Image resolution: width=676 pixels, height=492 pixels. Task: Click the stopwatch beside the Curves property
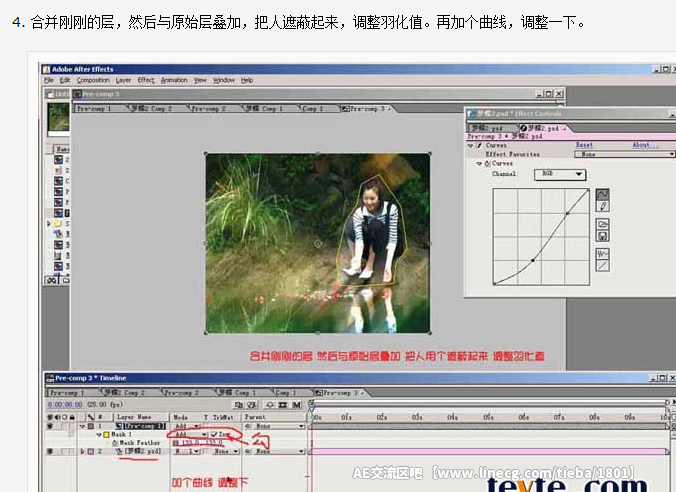tap(488, 163)
